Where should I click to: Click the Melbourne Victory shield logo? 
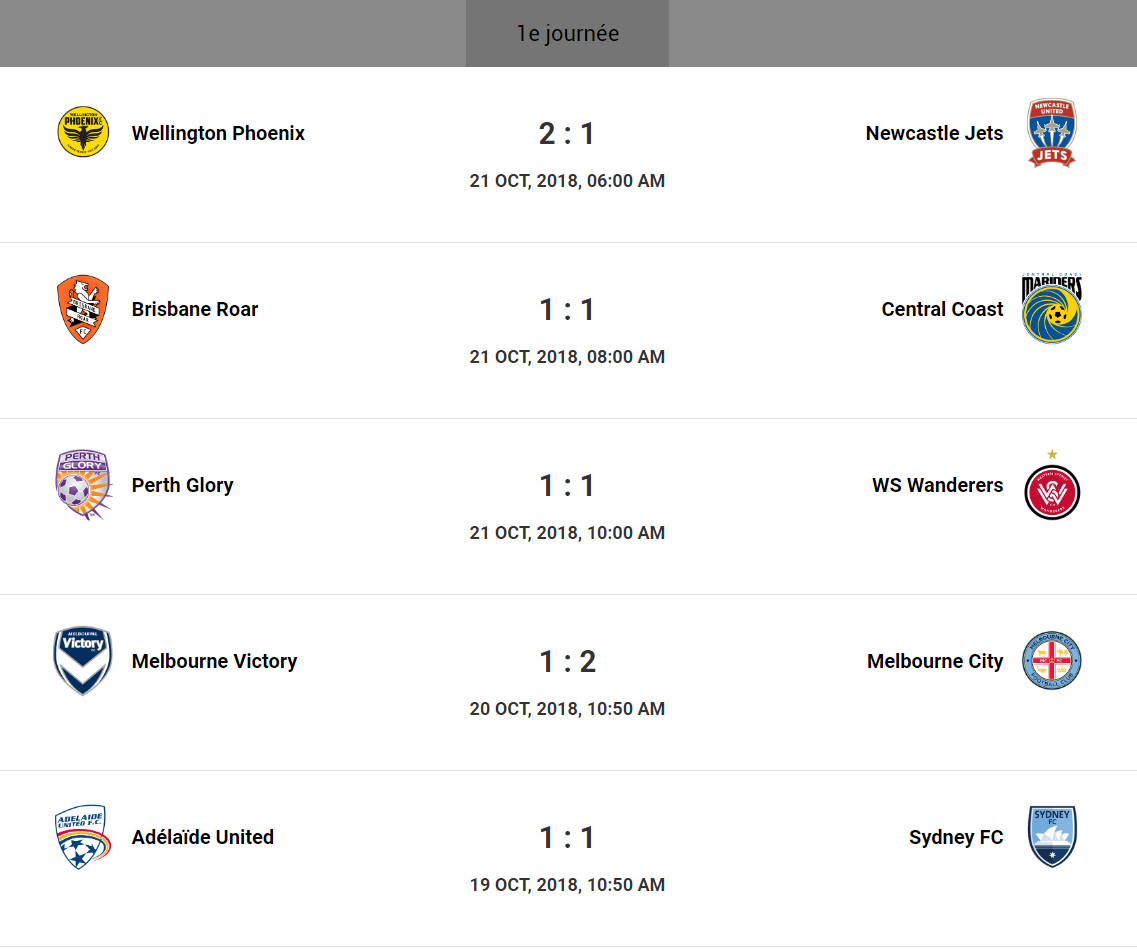point(83,661)
